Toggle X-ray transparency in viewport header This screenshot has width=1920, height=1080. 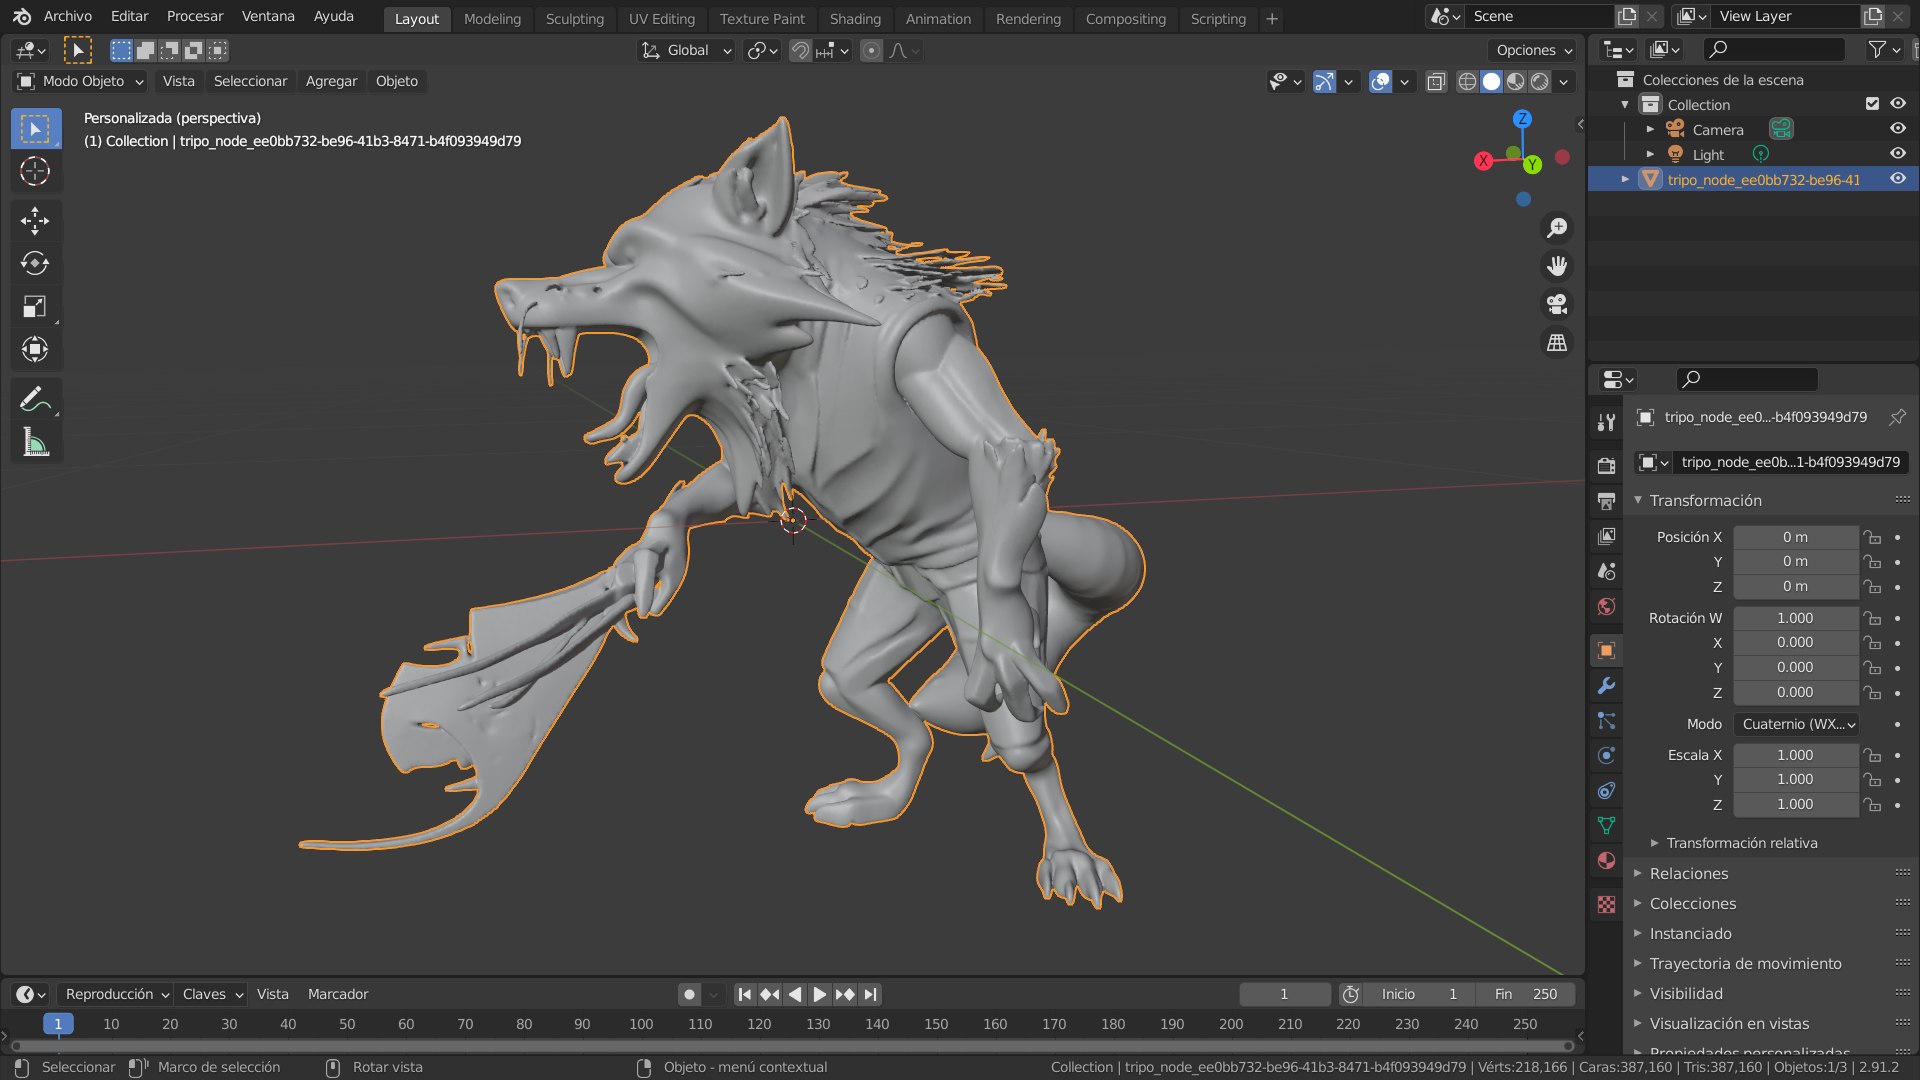[x=1436, y=82]
